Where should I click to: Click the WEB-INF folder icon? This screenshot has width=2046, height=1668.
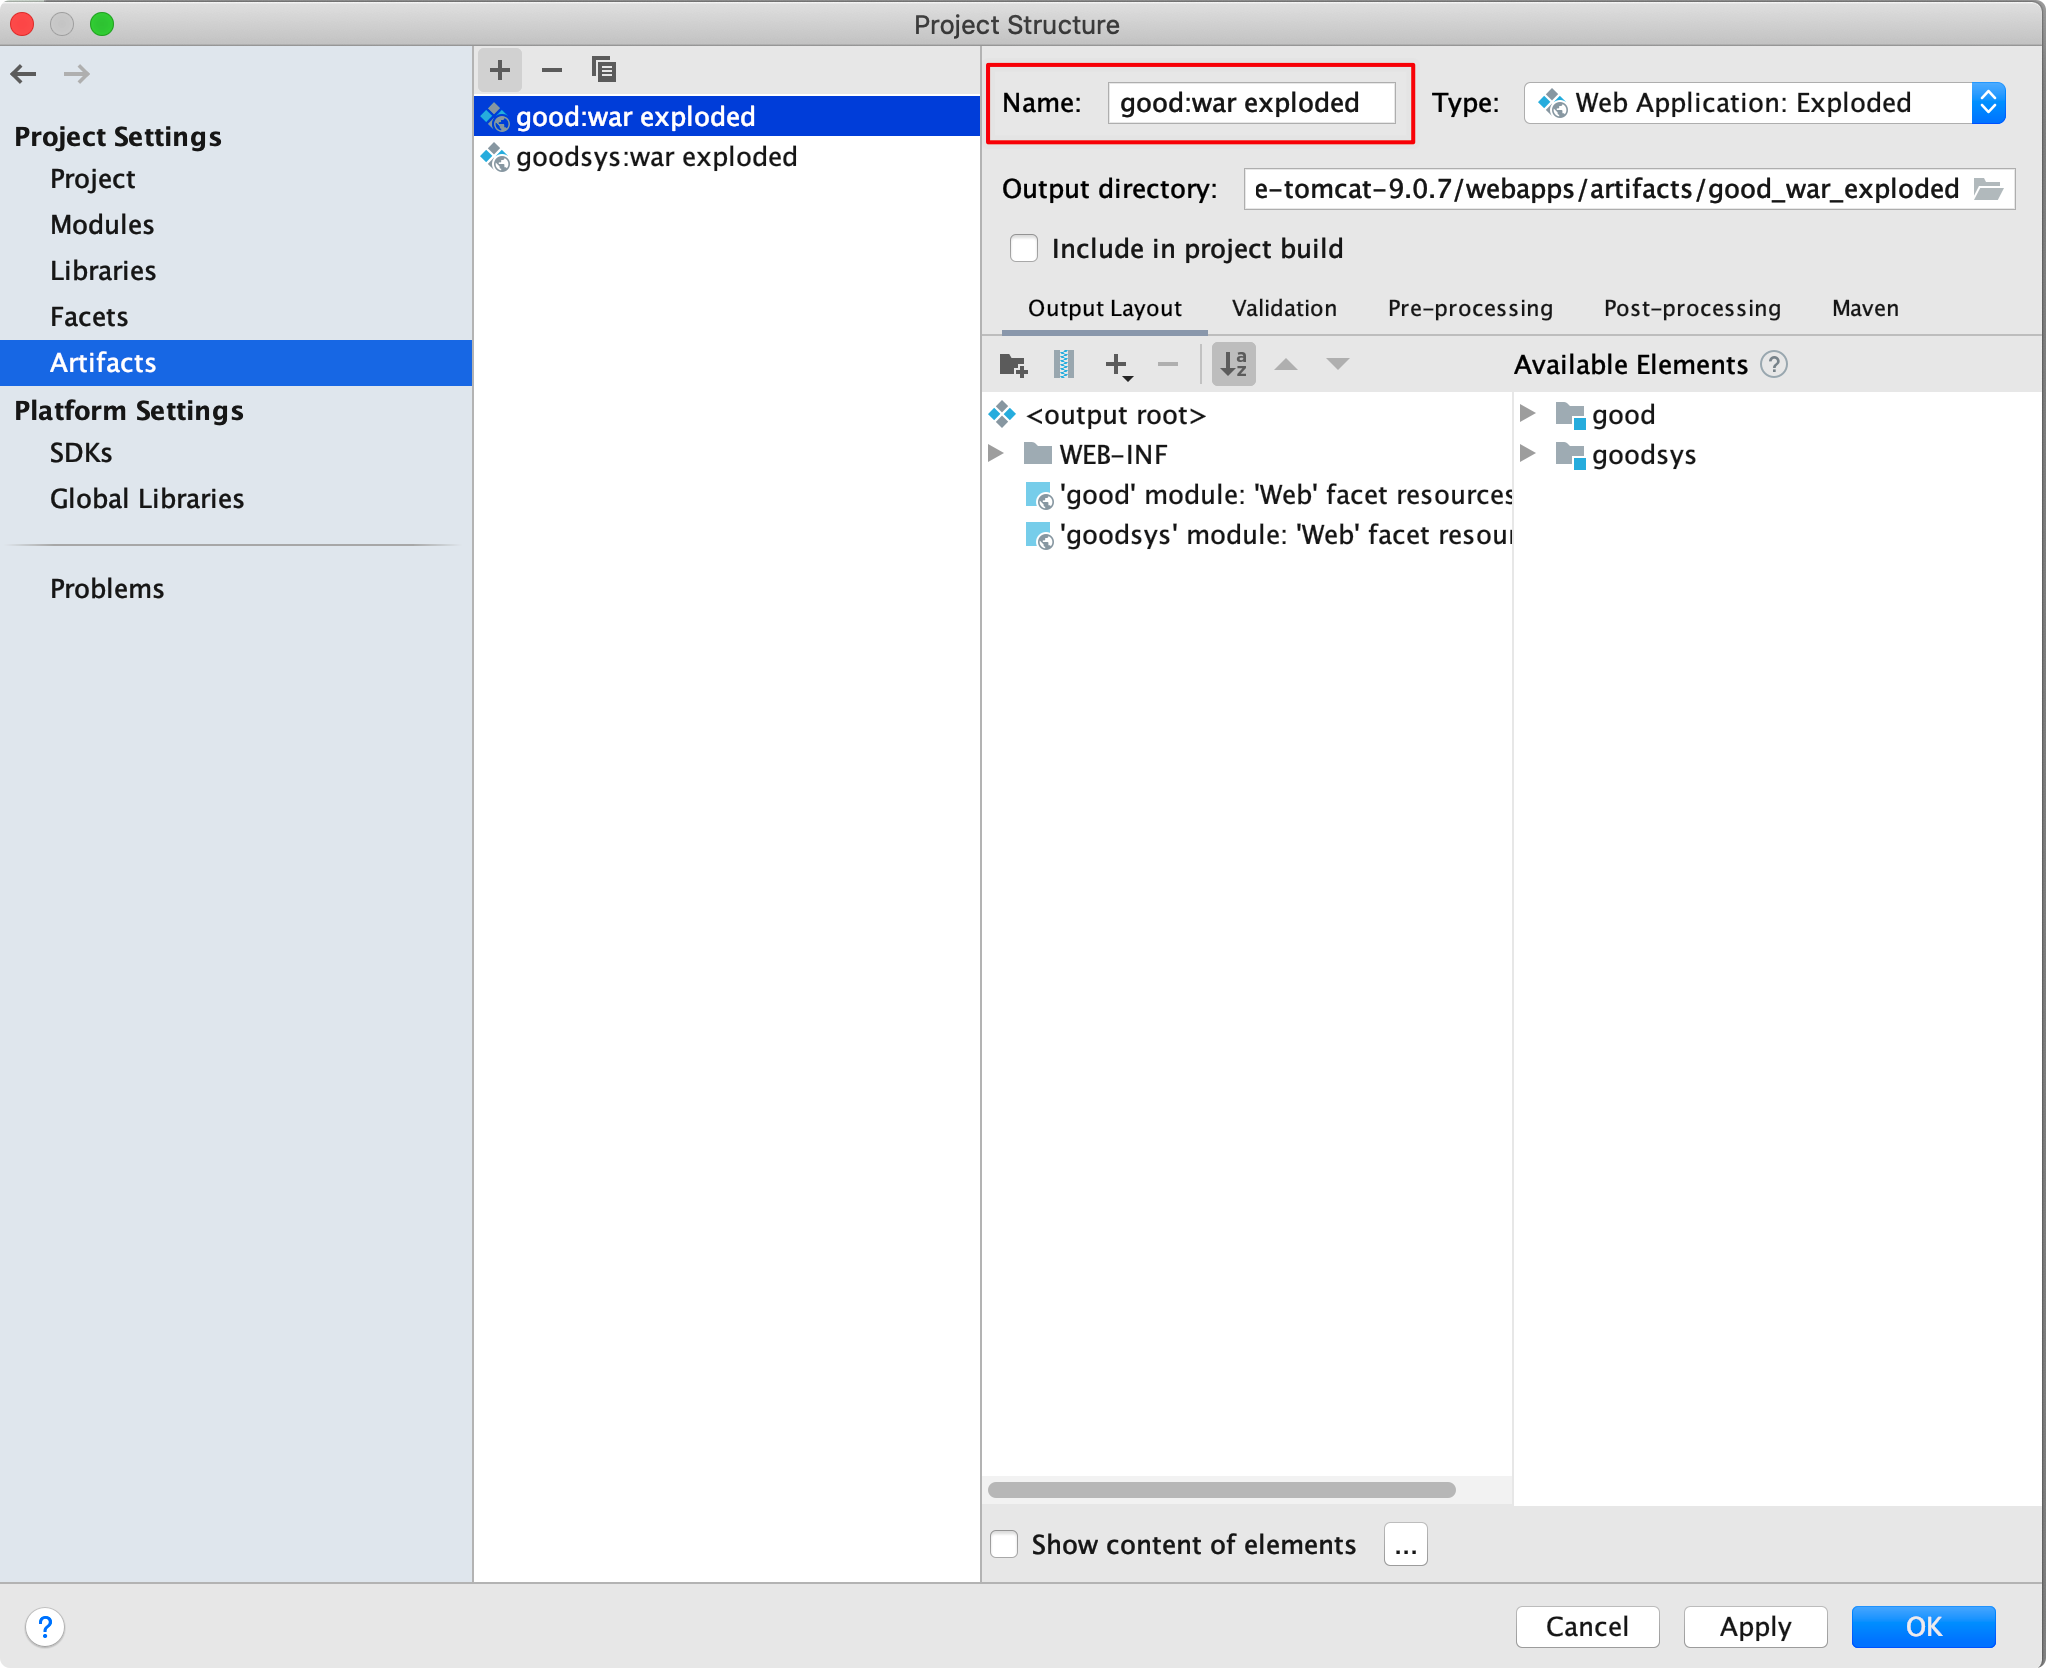click(1038, 455)
